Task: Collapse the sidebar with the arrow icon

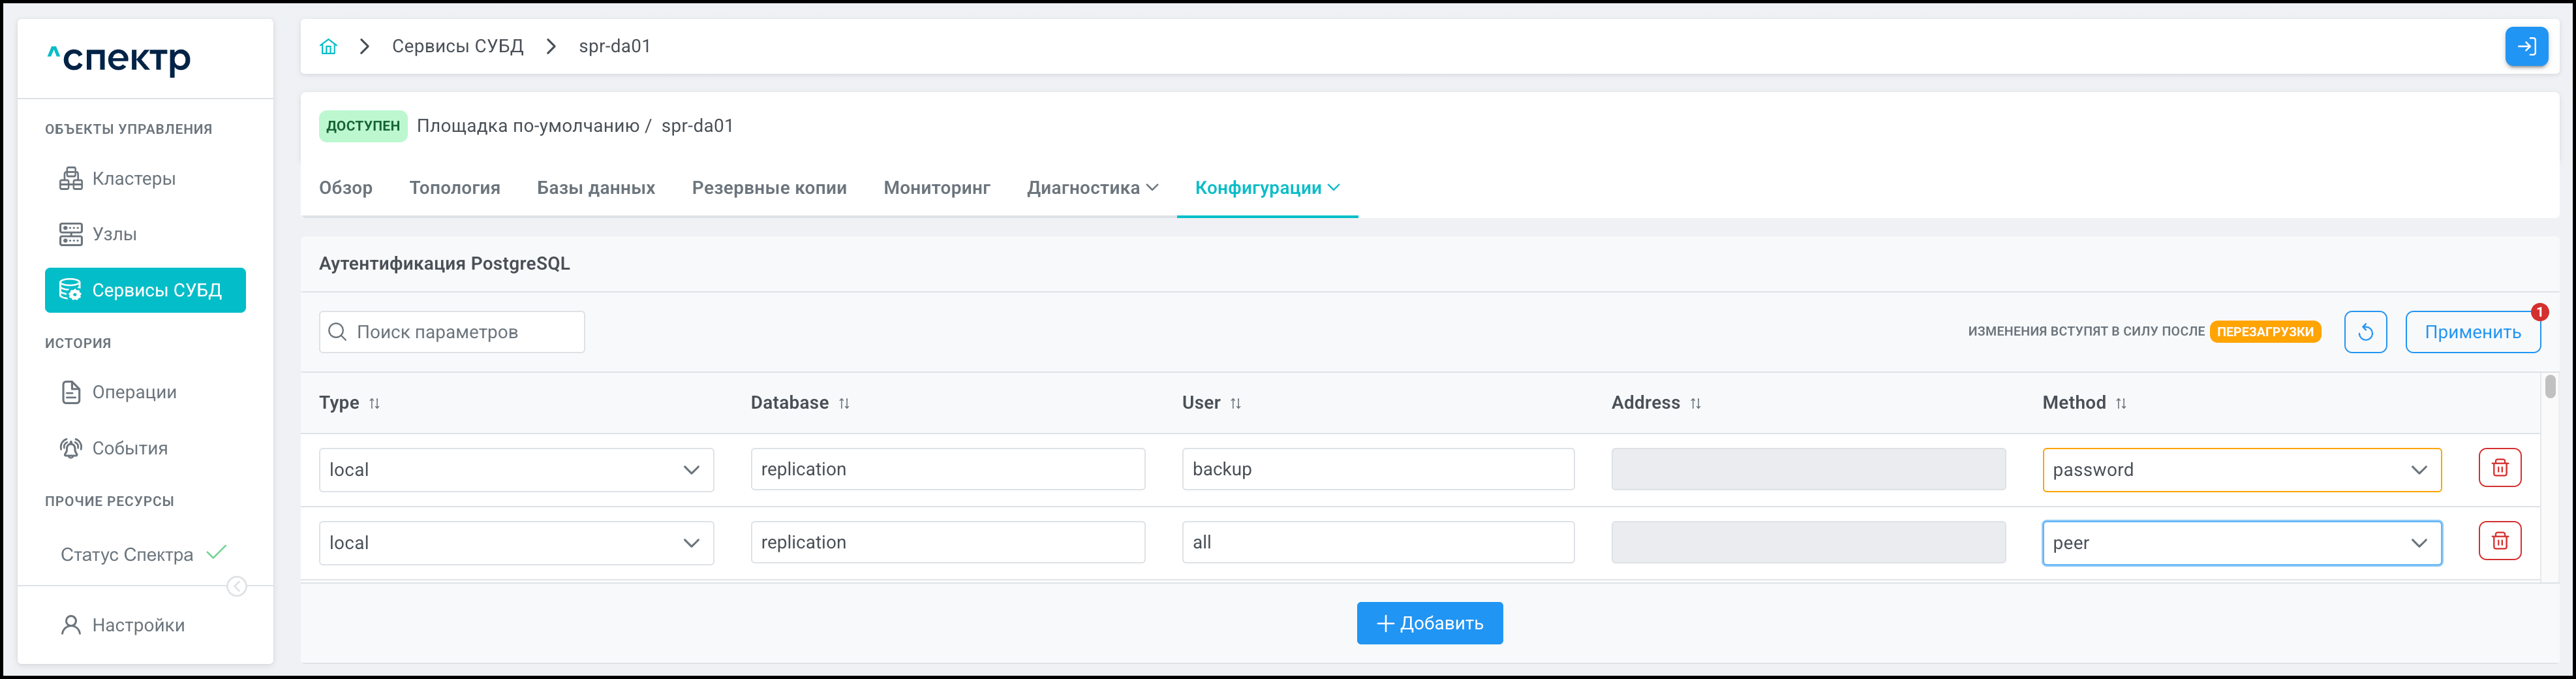Action: (237, 586)
